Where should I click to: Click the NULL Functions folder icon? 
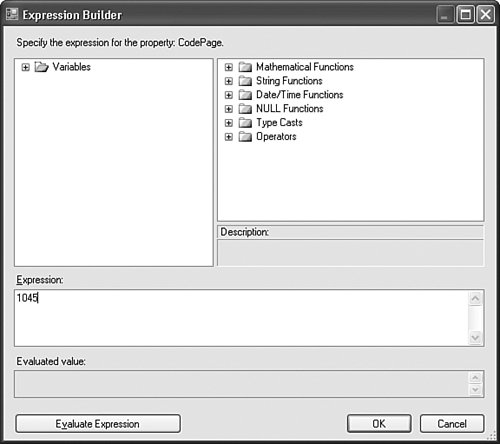[x=245, y=109]
